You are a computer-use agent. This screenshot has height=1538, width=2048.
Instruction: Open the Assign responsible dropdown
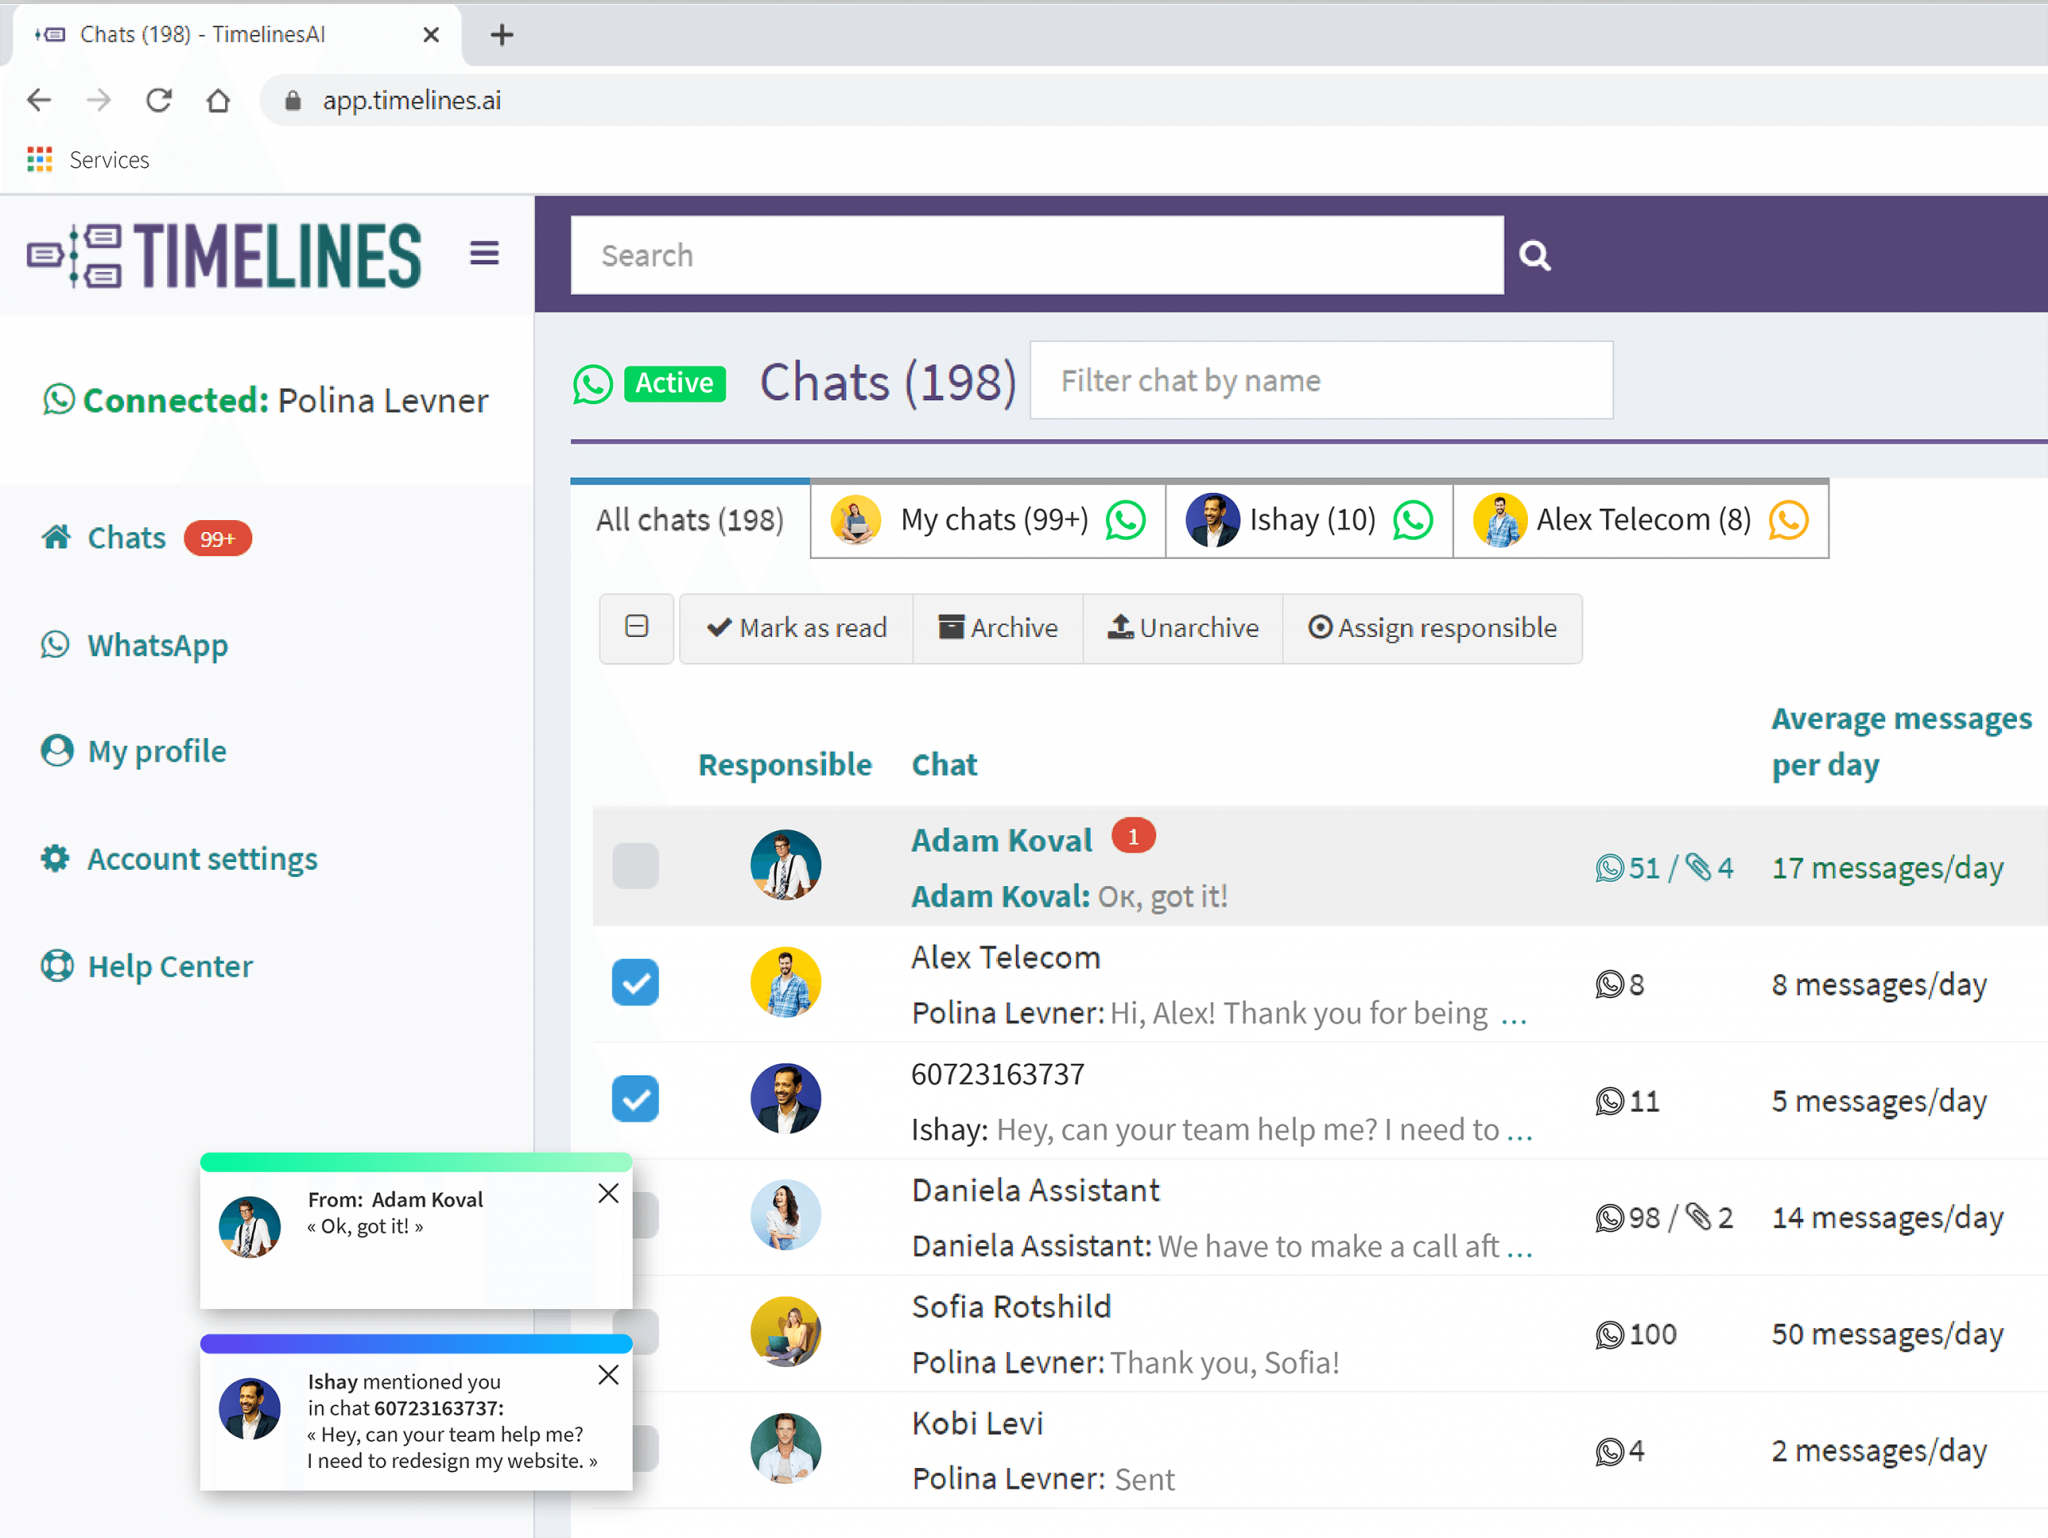coord(1432,628)
